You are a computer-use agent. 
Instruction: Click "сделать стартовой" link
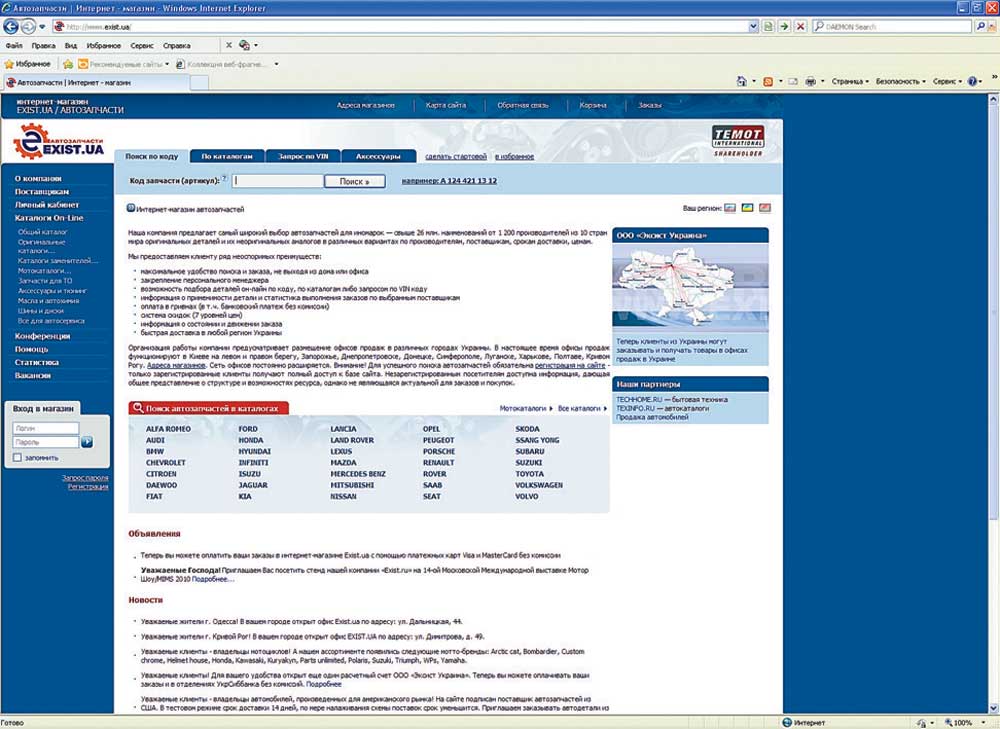[x=456, y=156]
